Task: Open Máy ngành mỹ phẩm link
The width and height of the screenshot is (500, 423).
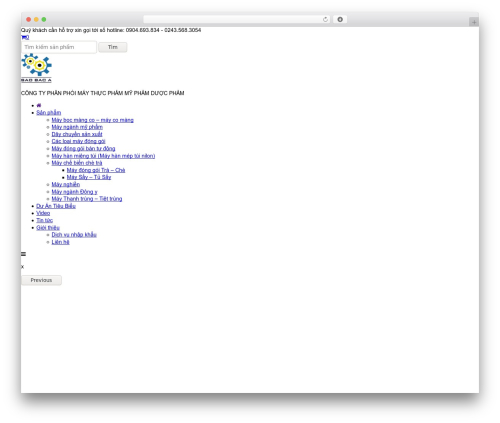Action: click(x=77, y=127)
